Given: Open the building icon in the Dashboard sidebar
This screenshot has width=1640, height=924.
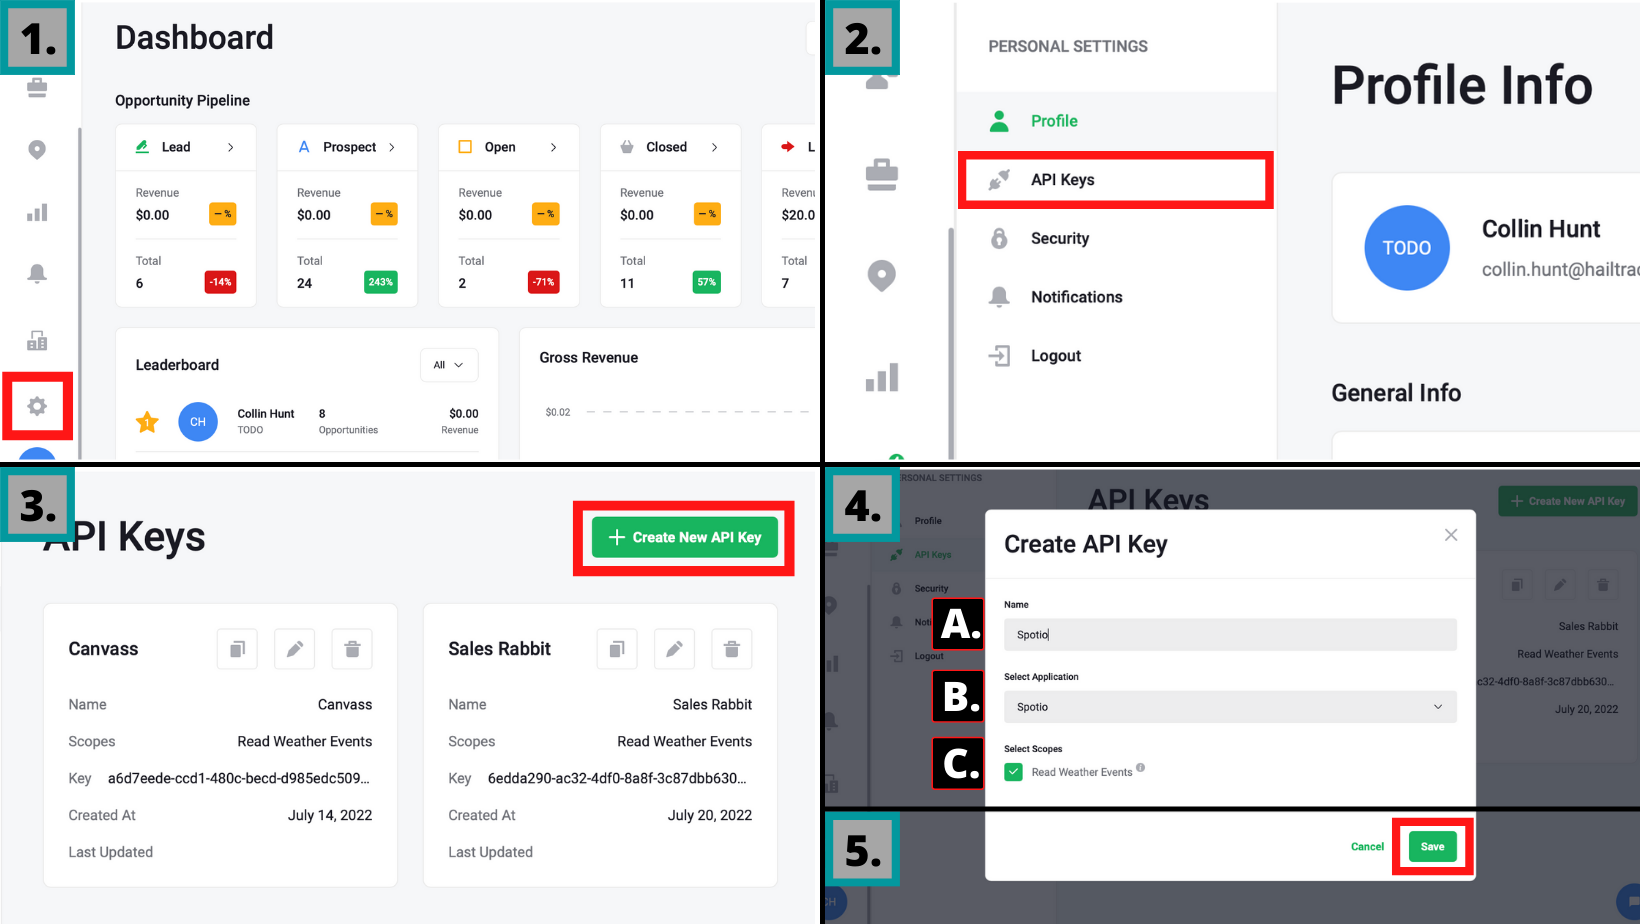Looking at the screenshot, I should [x=37, y=340].
